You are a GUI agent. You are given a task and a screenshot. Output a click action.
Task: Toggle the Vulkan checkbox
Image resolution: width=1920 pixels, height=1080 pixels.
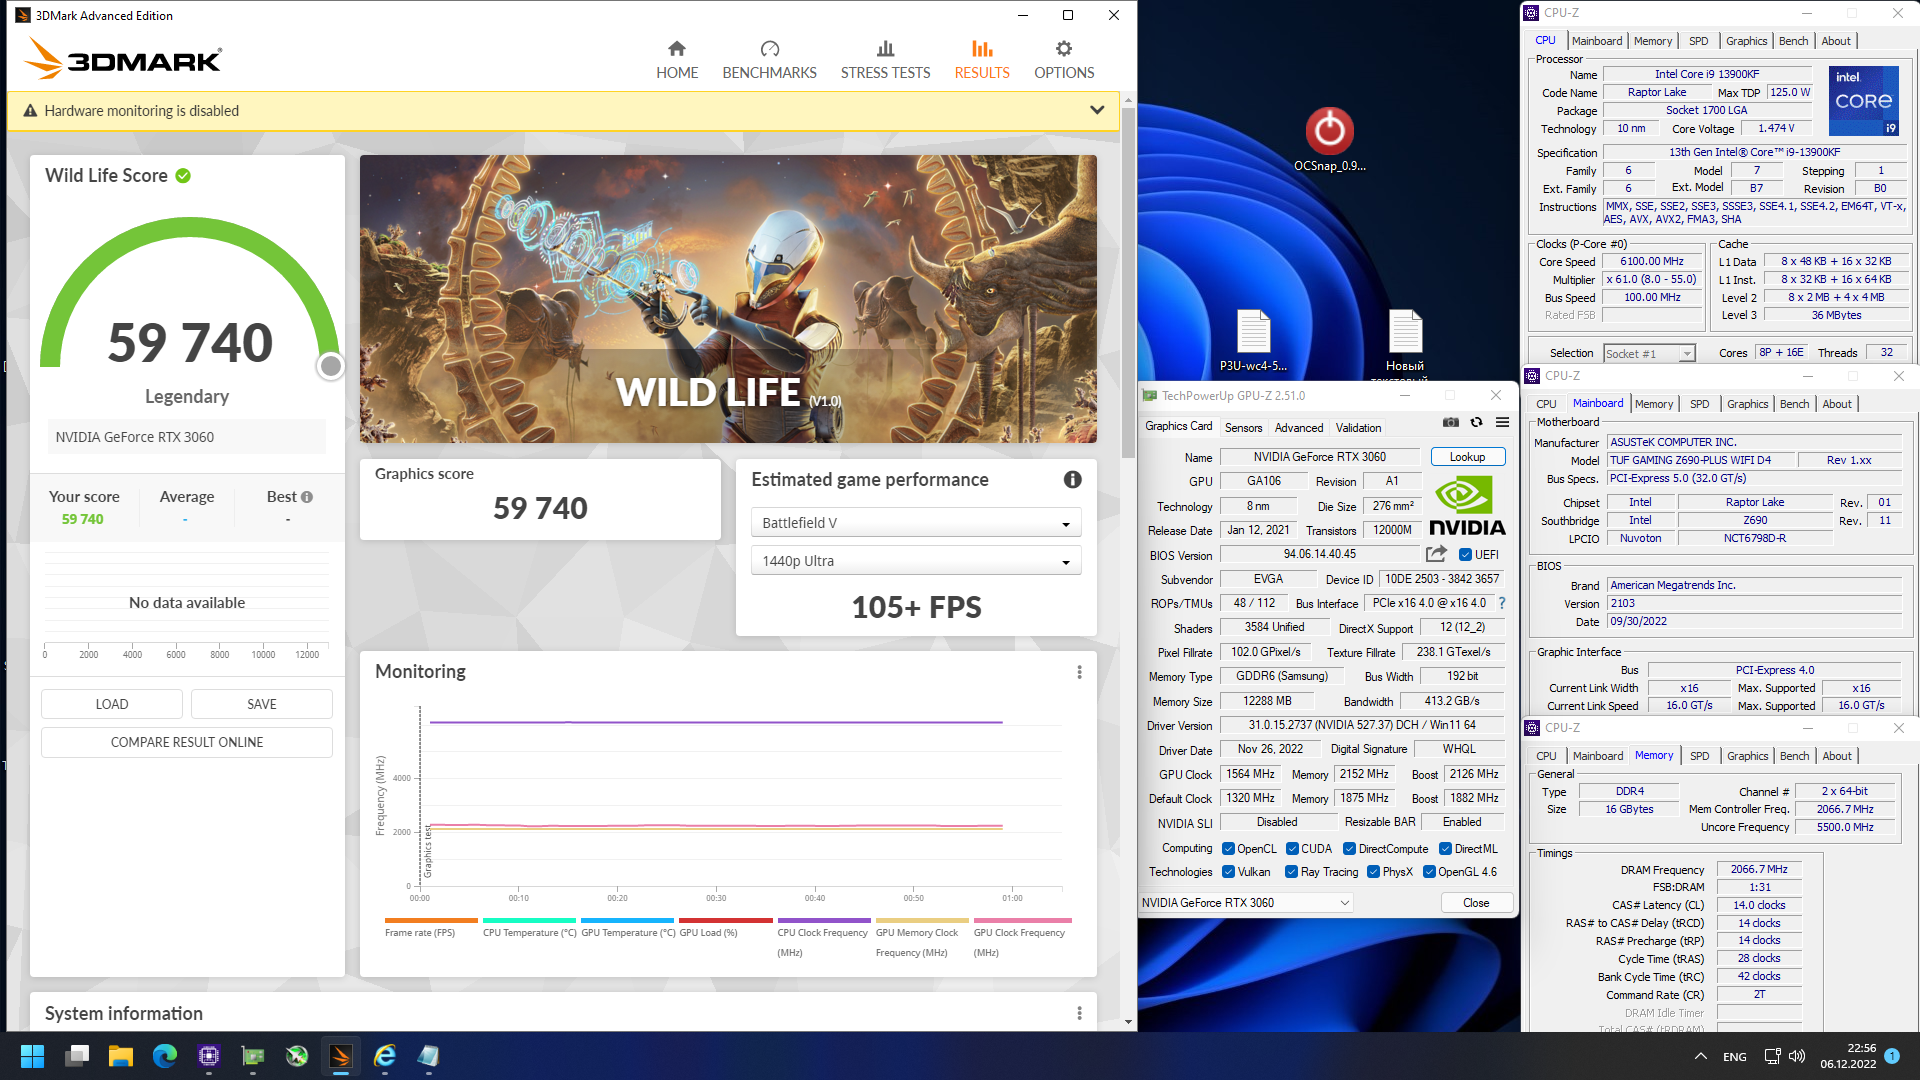click(x=1228, y=872)
